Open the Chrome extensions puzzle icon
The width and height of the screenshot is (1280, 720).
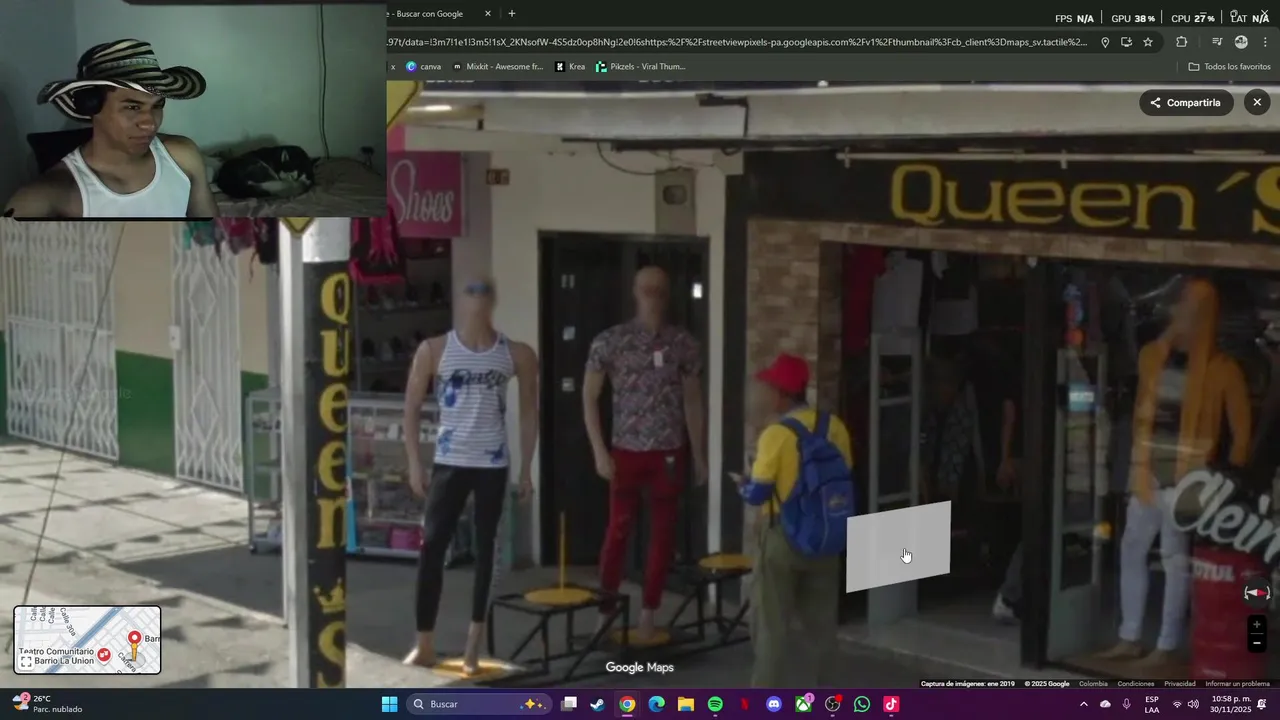point(1182,42)
